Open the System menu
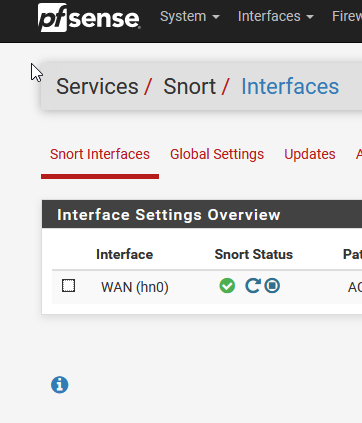Image resolution: width=362 pixels, height=423 pixels. click(190, 16)
